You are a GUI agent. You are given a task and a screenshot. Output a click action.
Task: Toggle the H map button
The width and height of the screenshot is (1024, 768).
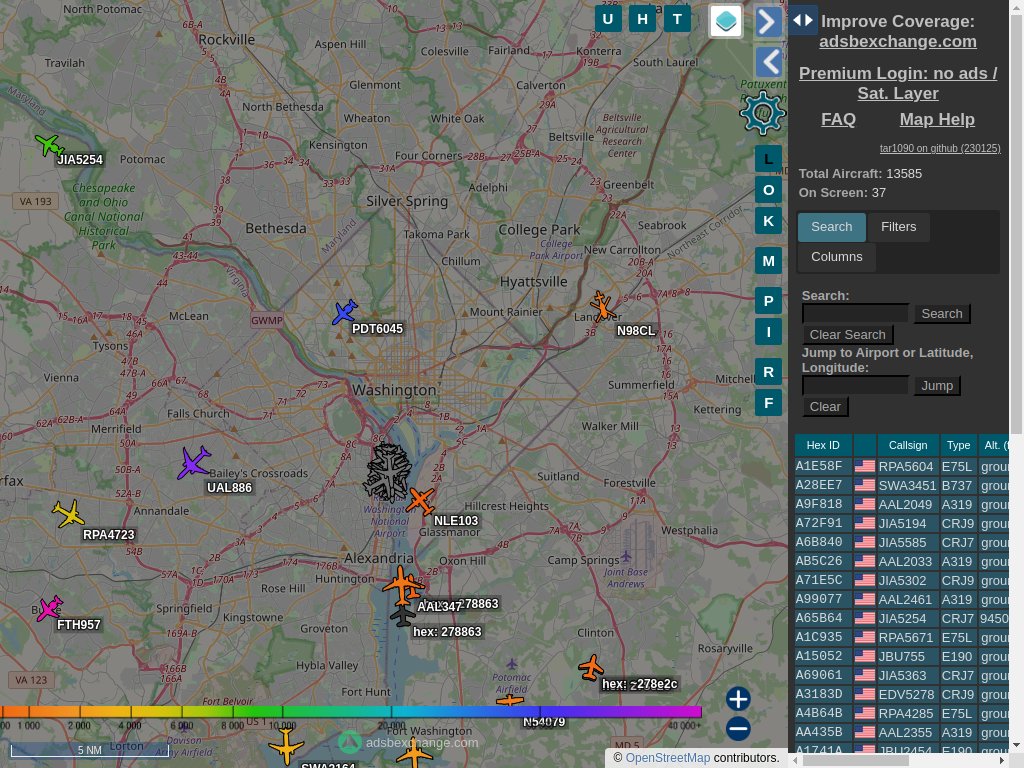[x=643, y=19]
